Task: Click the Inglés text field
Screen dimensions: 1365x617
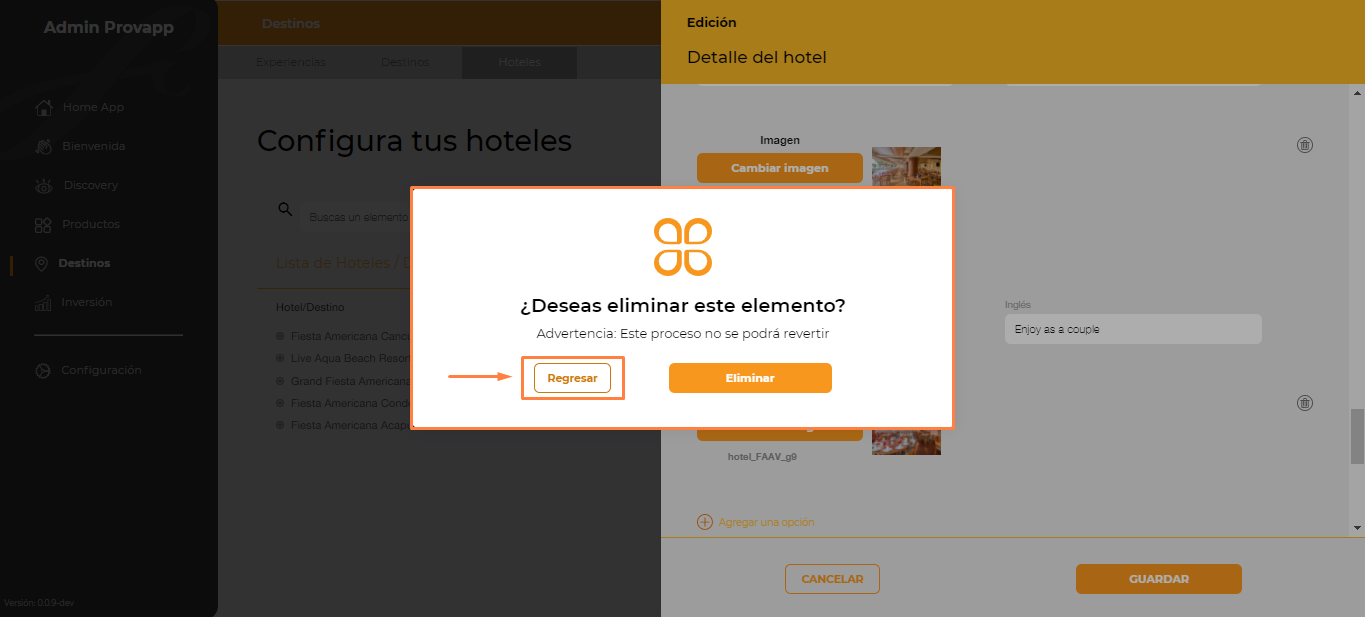Action: [x=1133, y=329]
